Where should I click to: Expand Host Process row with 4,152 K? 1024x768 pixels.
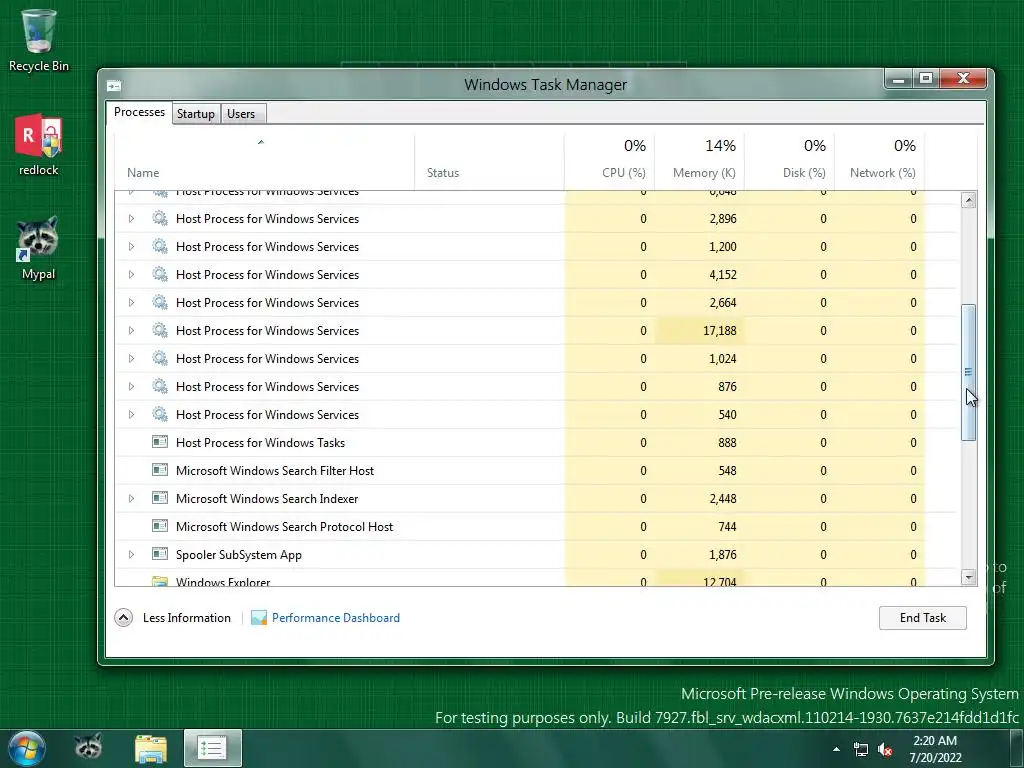(x=131, y=275)
